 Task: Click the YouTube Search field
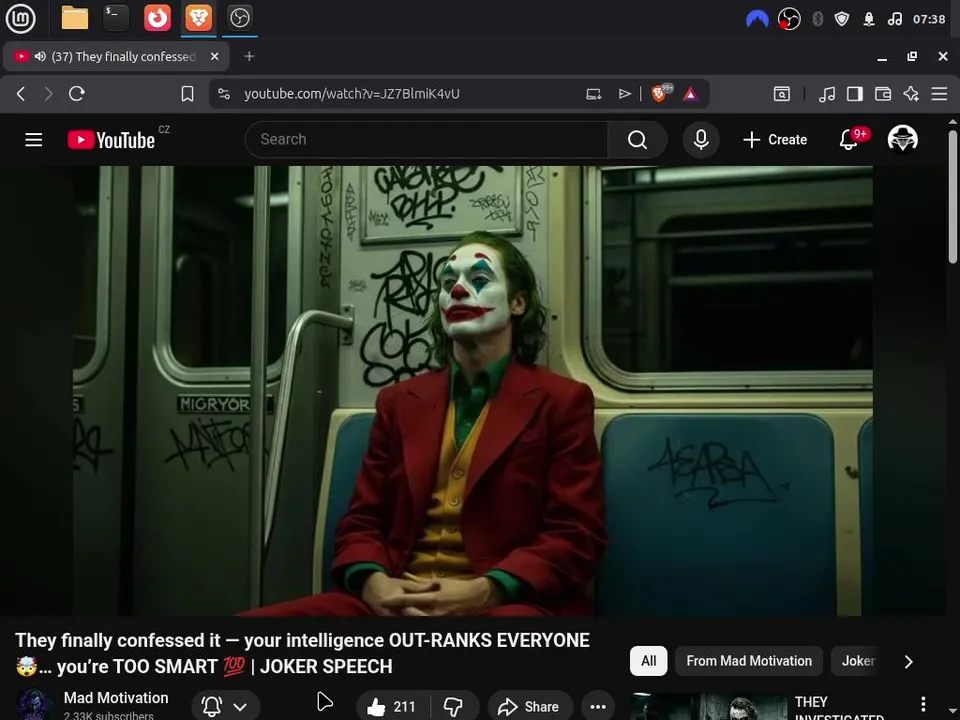[426, 140]
